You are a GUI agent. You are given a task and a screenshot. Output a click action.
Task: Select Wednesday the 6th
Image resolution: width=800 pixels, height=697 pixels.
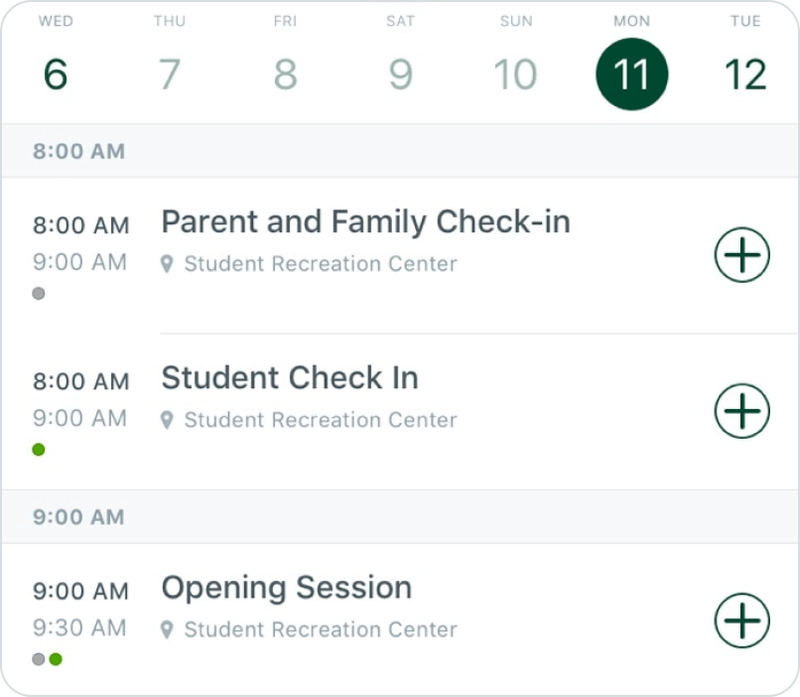click(x=55, y=72)
